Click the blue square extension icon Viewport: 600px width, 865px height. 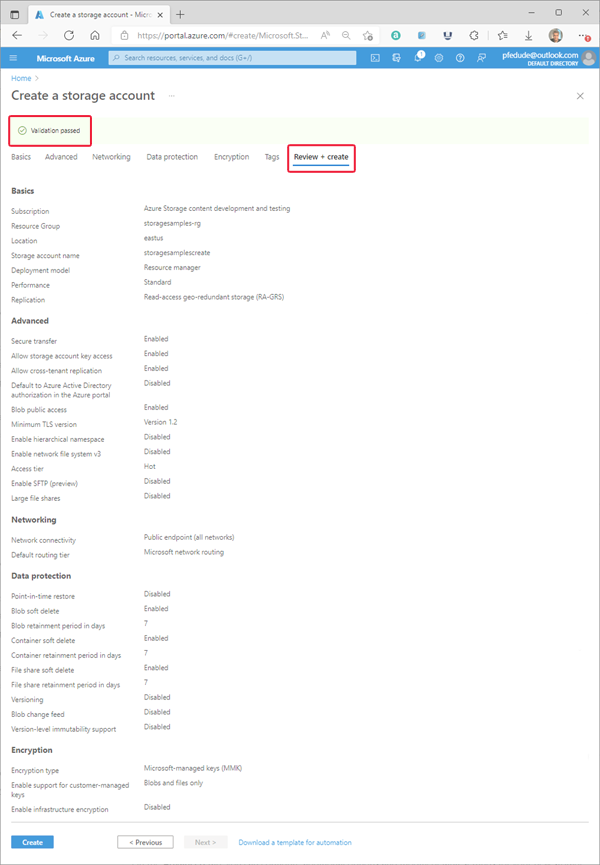422,35
